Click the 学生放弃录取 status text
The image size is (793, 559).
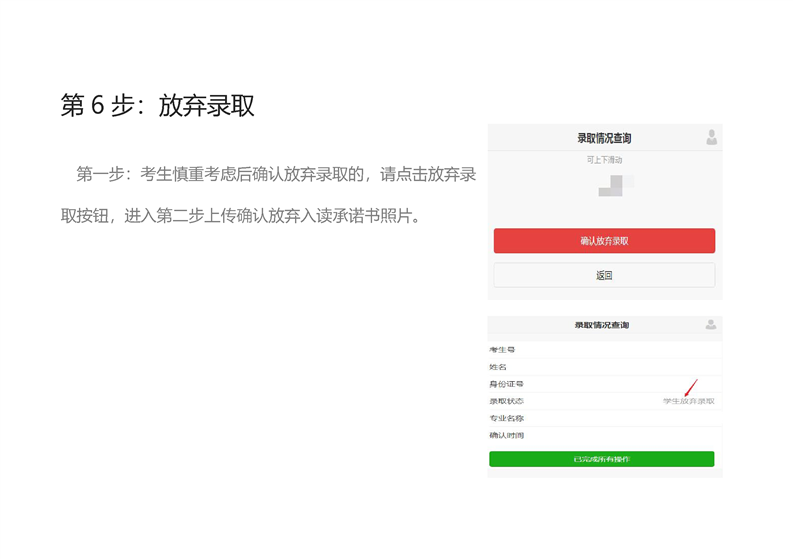(688, 401)
